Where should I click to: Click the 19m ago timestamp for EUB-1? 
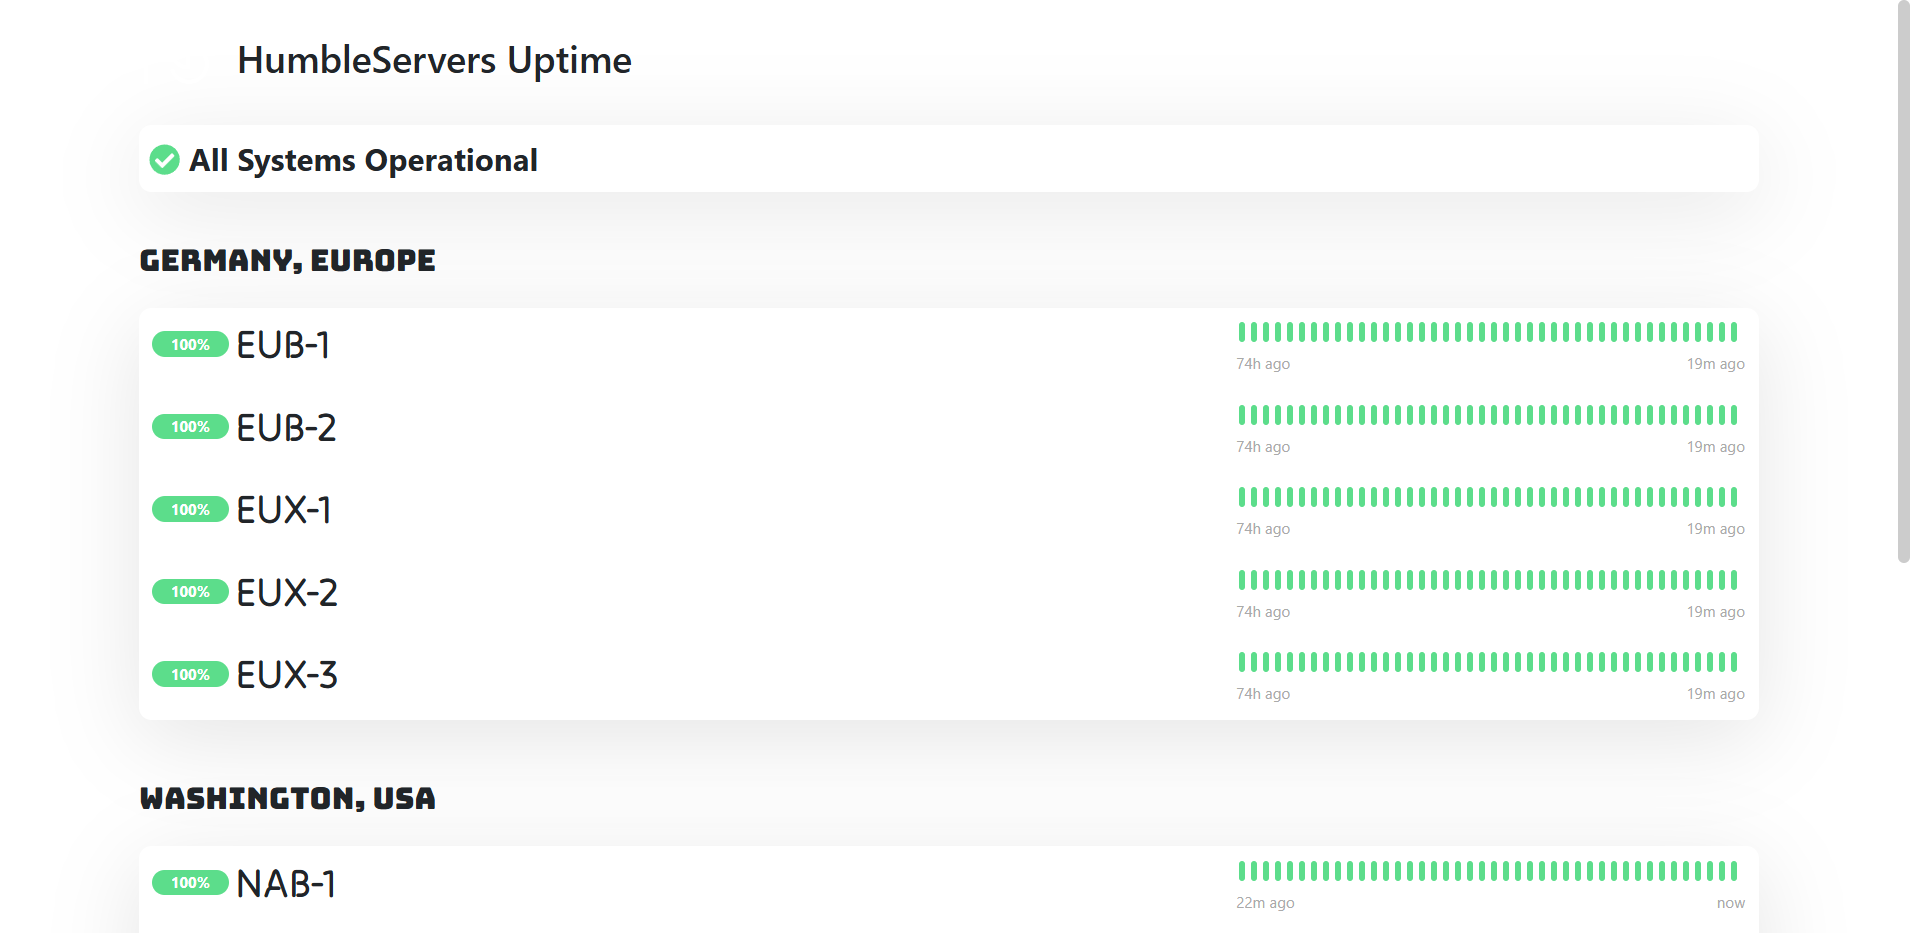[x=1715, y=363]
